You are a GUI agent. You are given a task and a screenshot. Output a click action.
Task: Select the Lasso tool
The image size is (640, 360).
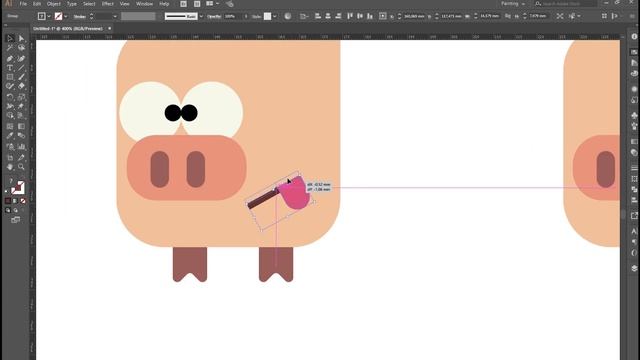point(21,48)
